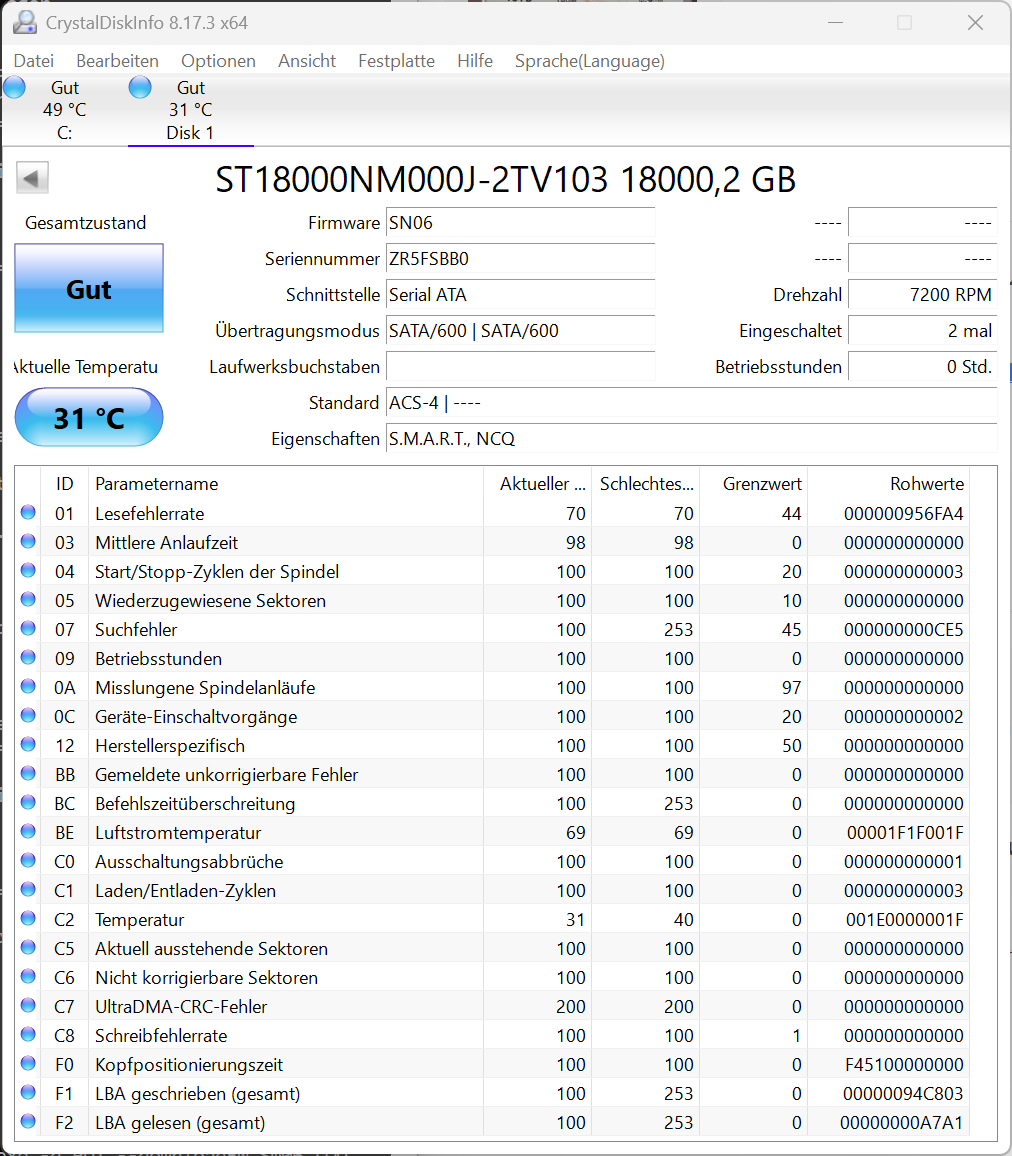Click the Grenzwert column header
1012x1156 pixels.
[754, 484]
